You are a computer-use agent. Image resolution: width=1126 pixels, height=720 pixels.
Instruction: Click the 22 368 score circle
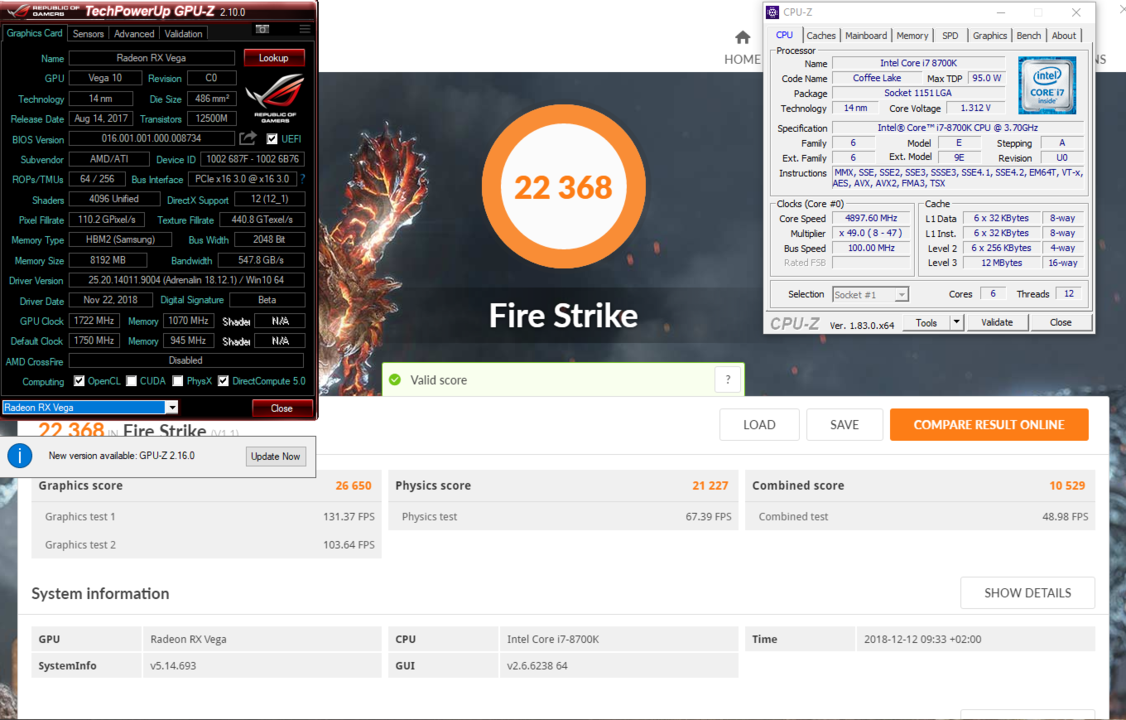pos(564,187)
